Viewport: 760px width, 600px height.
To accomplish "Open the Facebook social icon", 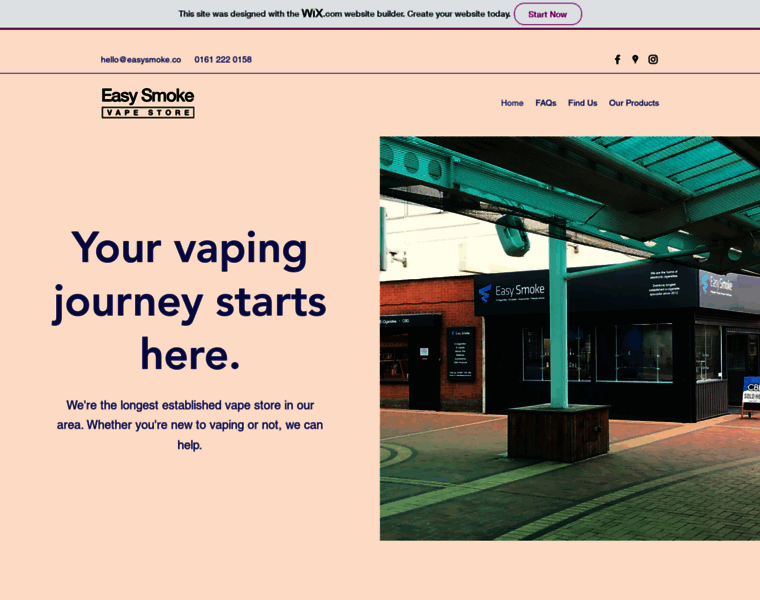I will click(617, 60).
